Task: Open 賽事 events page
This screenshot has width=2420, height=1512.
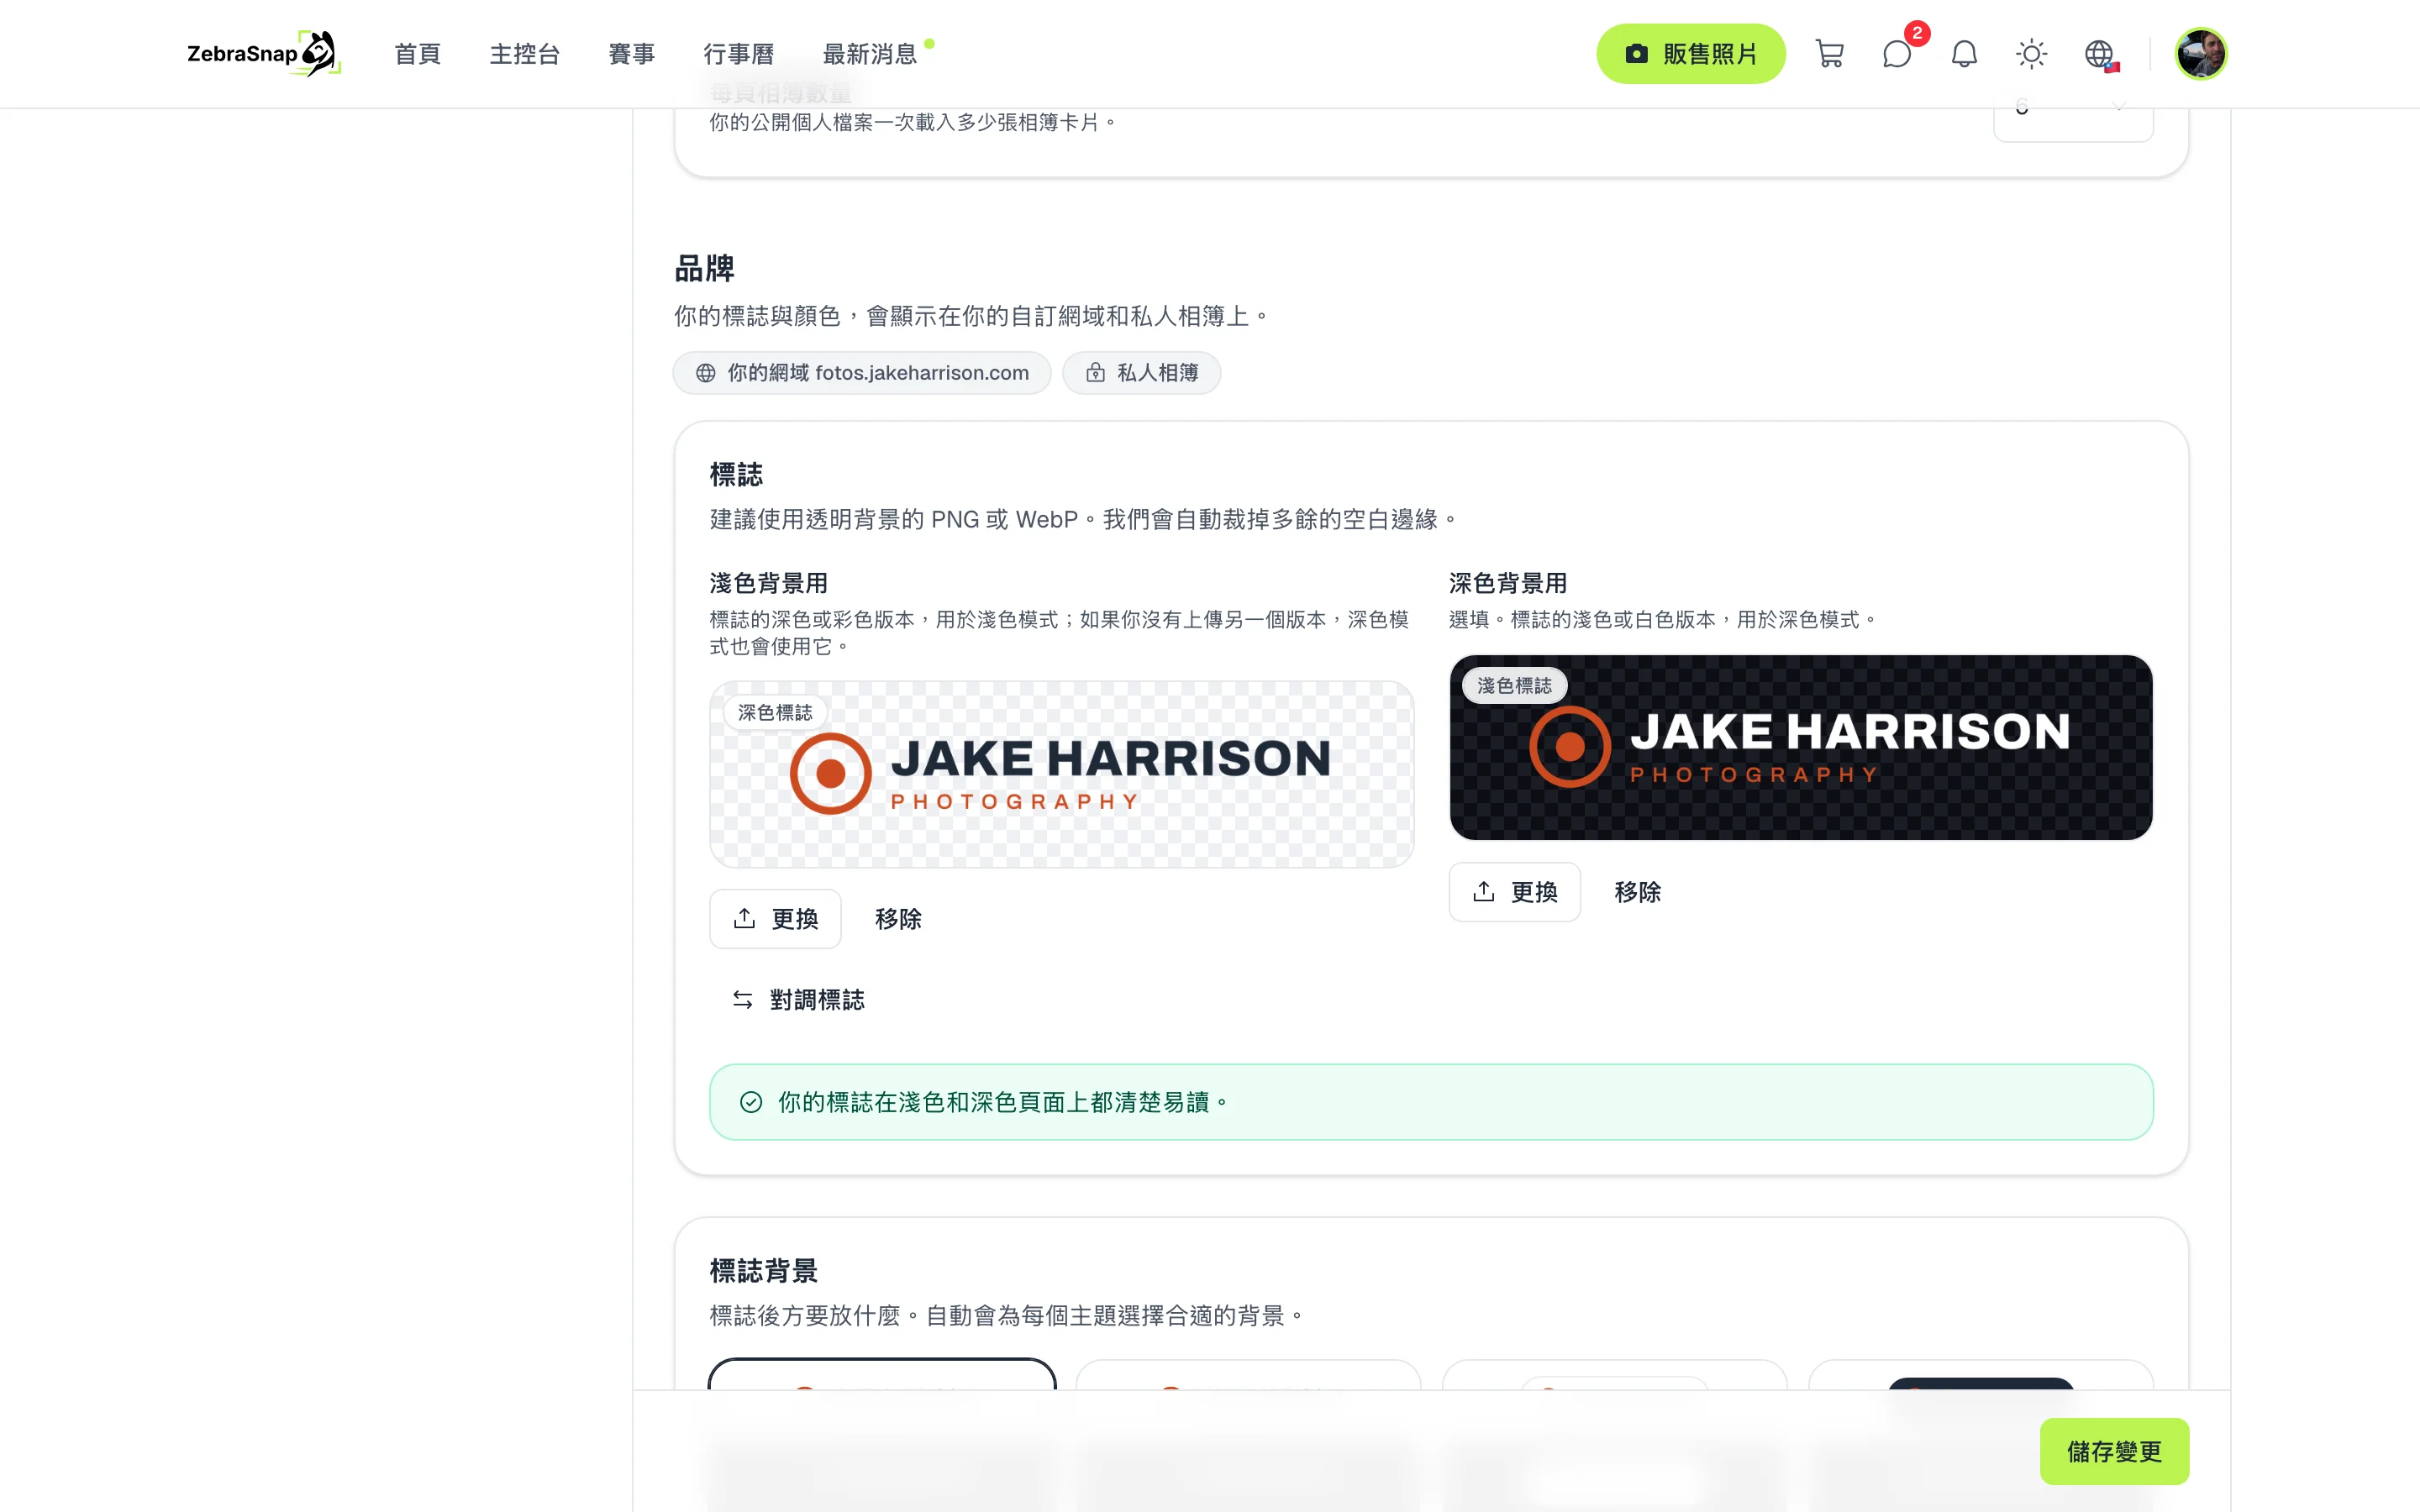Action: point(631,54)
